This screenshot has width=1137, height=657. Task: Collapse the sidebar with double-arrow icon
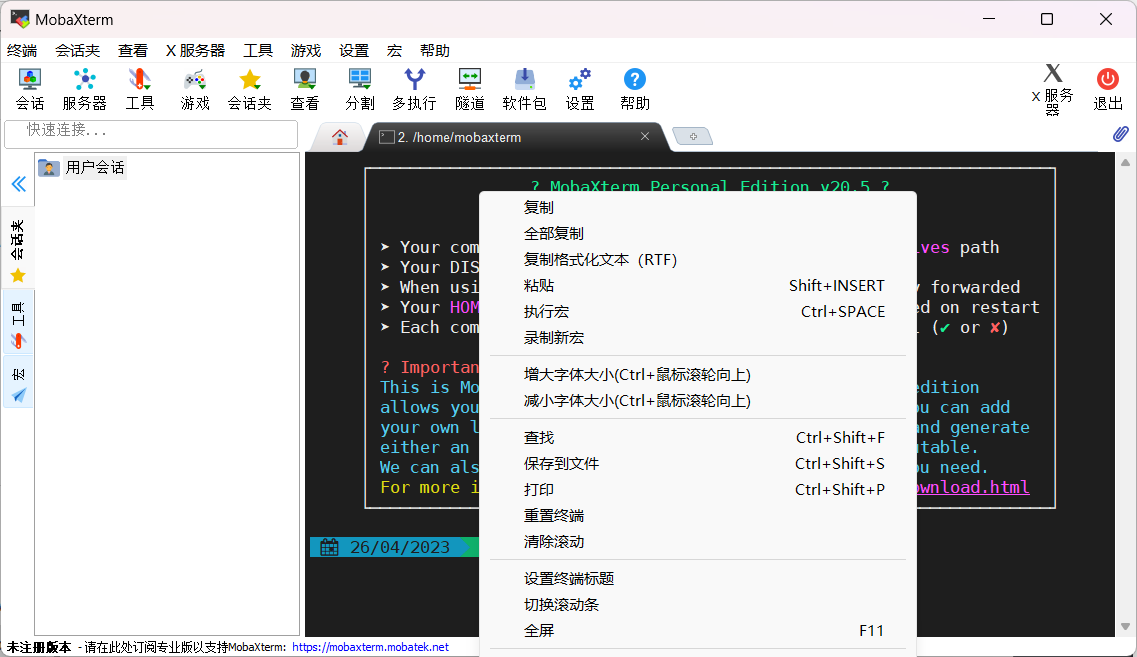click(x=19, y=184)
